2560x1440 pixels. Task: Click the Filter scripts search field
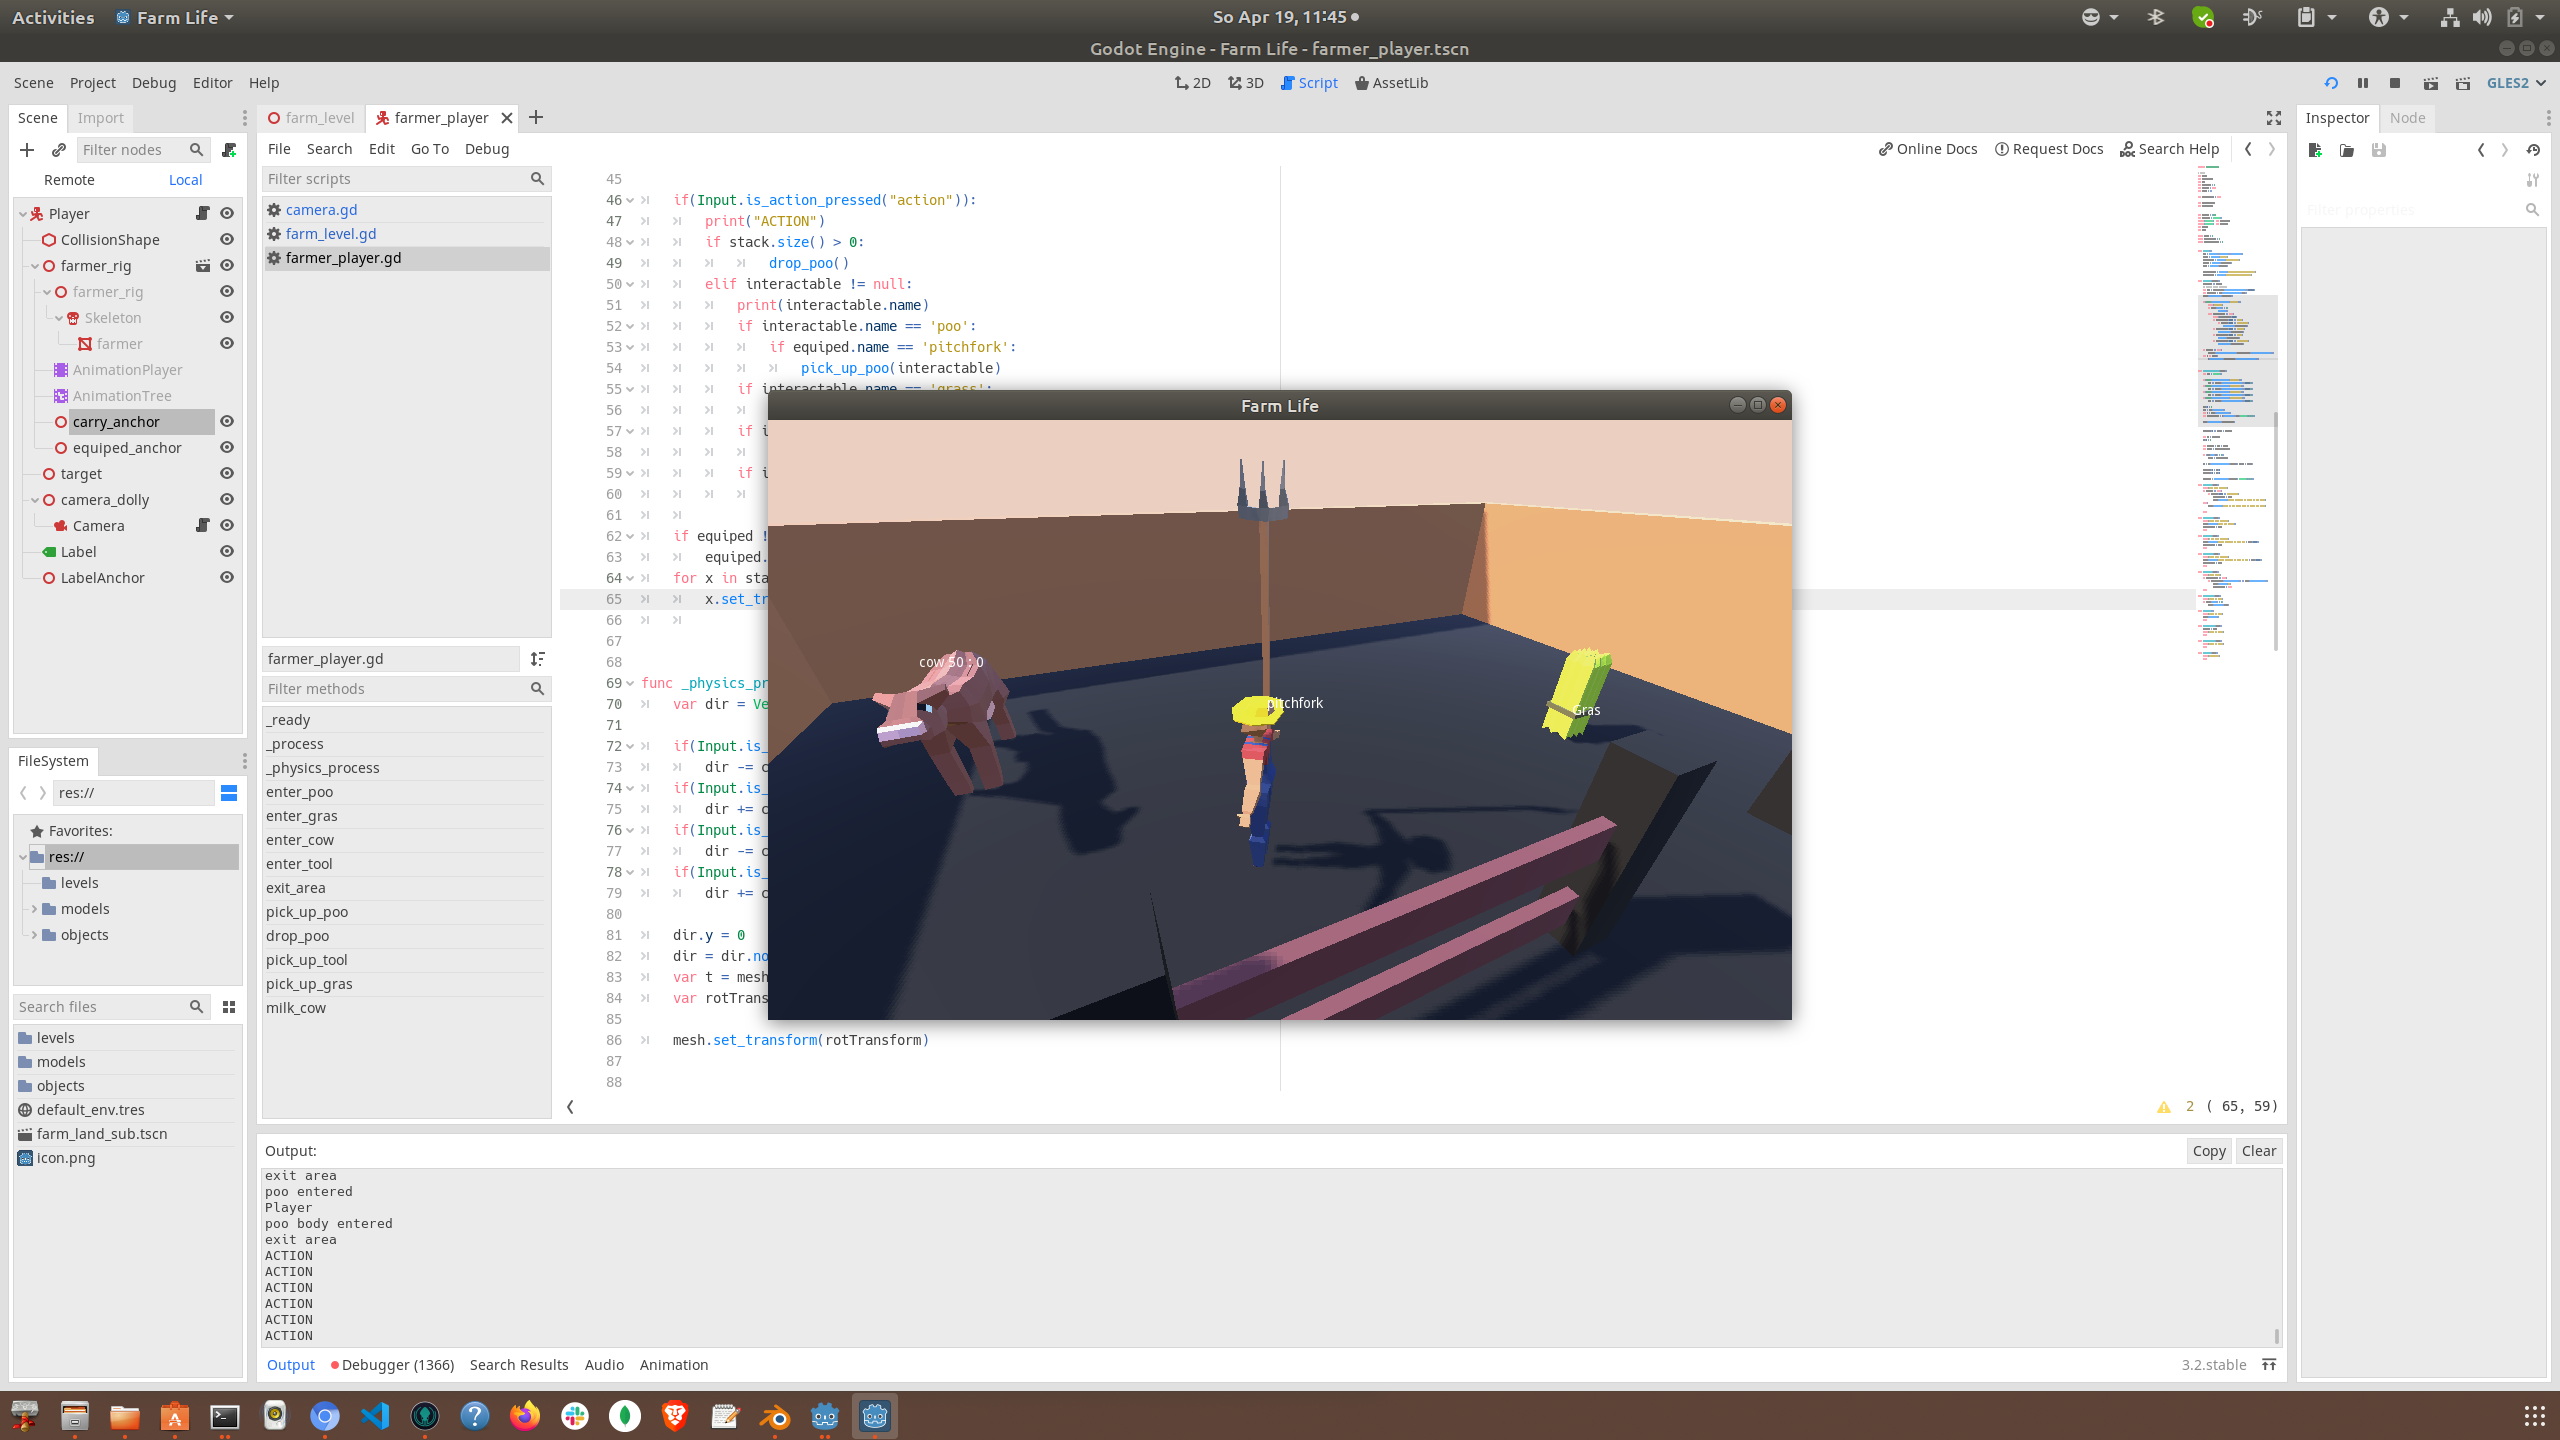click(397, 179)
